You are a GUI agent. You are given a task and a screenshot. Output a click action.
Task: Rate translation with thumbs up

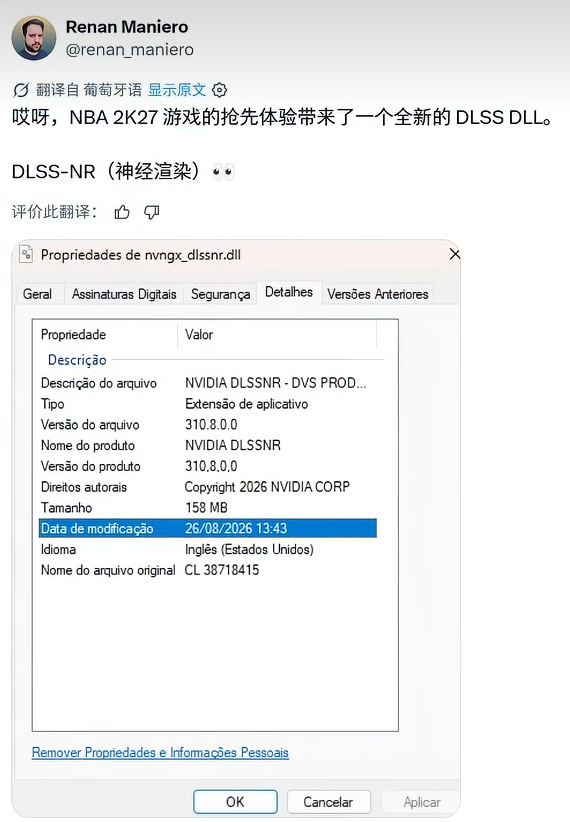(122, 212)
